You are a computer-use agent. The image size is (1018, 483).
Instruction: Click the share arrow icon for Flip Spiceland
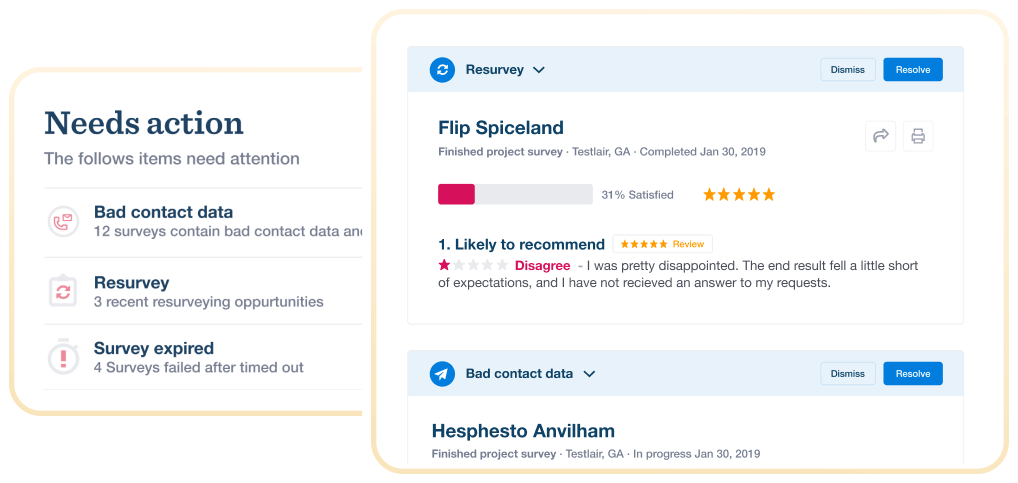point(881,136)
